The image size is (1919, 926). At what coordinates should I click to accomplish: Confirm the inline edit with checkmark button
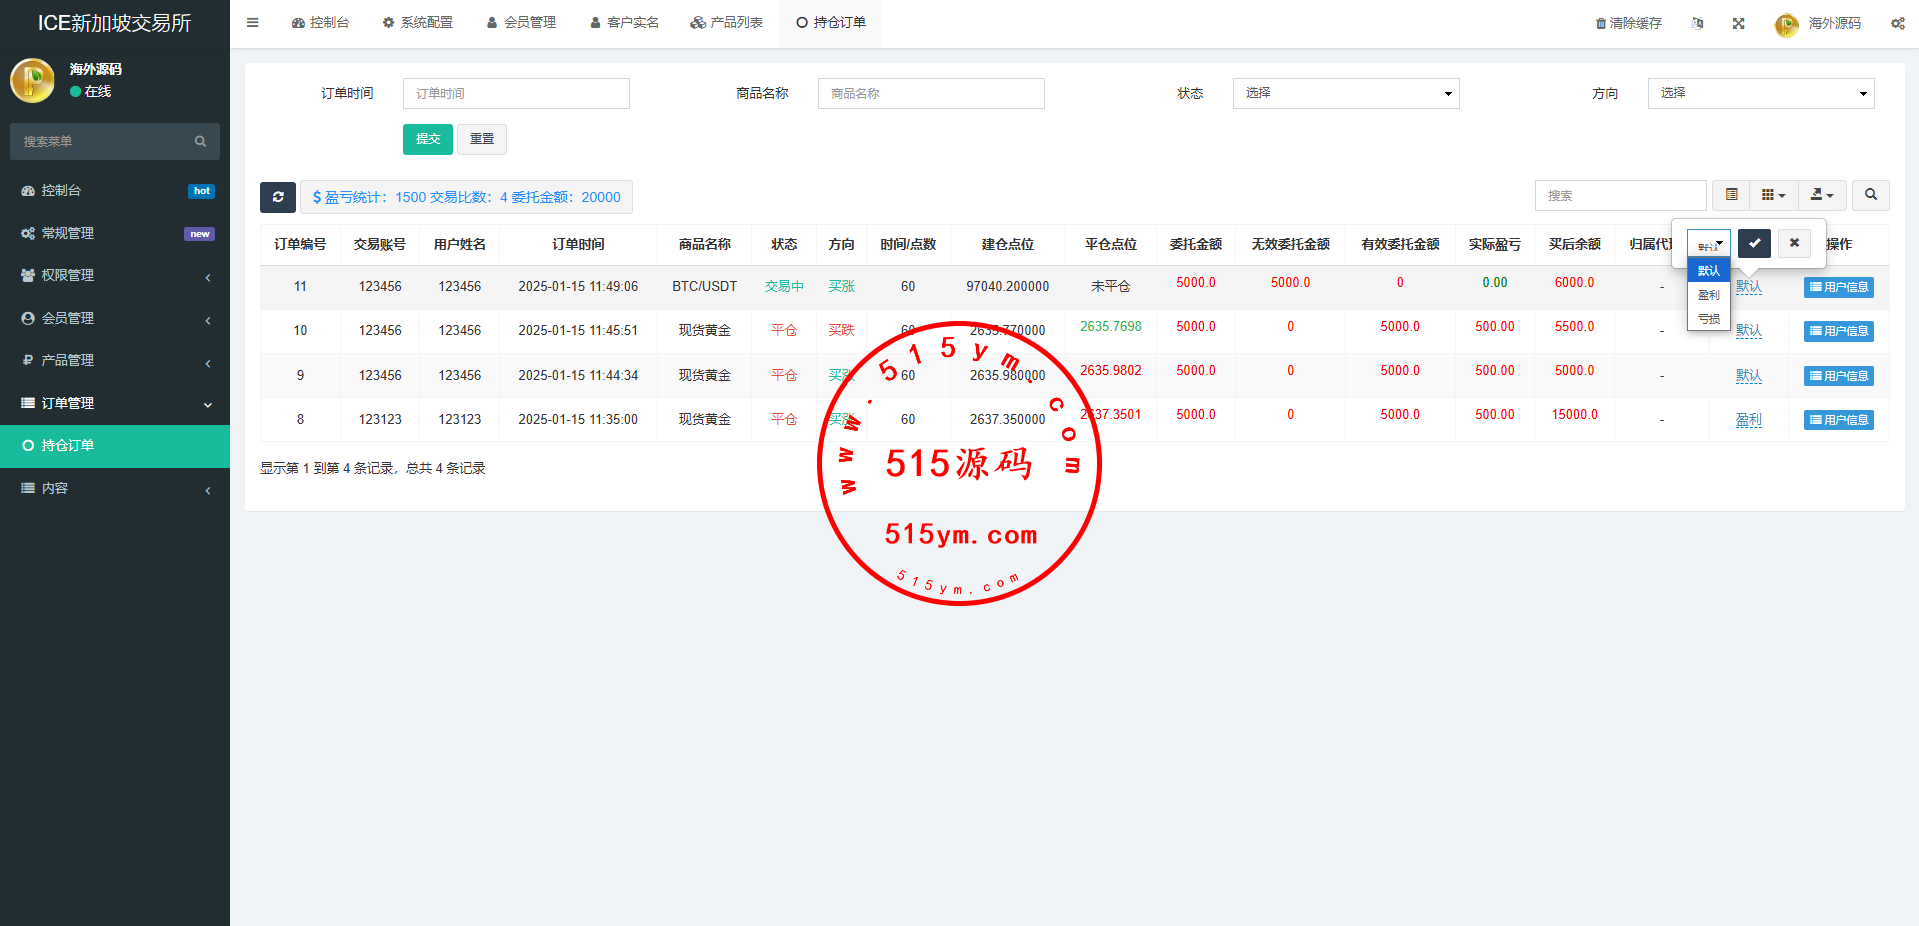1754,243
